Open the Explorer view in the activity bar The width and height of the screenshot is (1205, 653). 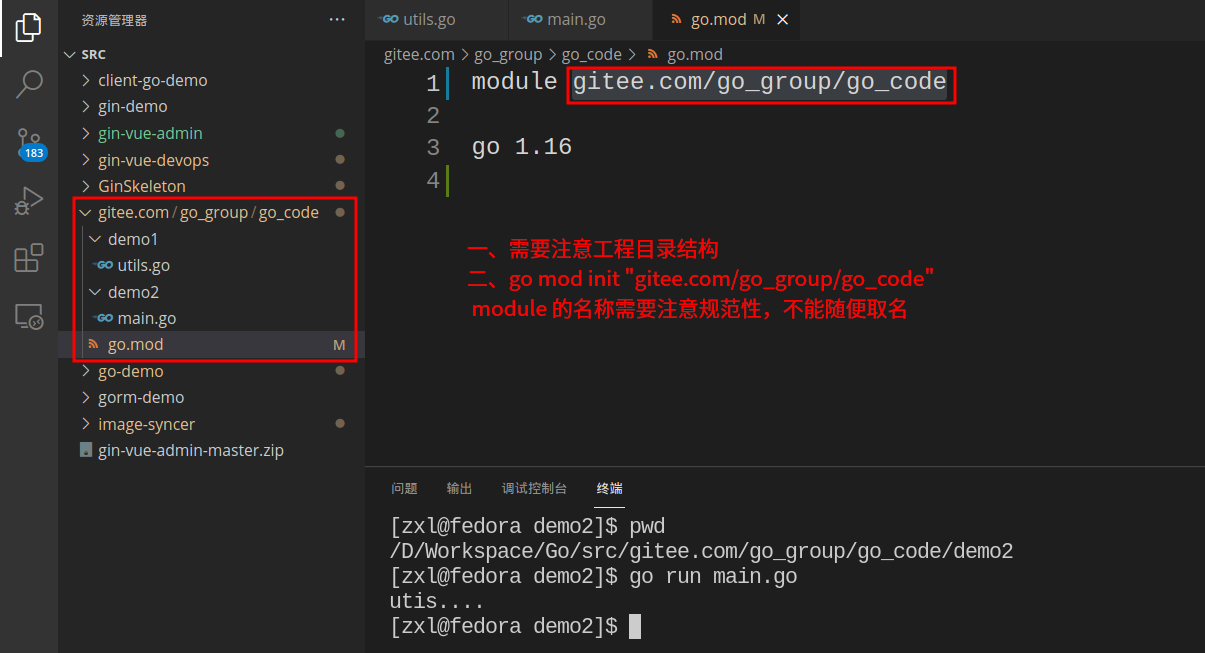pos(27,27)
